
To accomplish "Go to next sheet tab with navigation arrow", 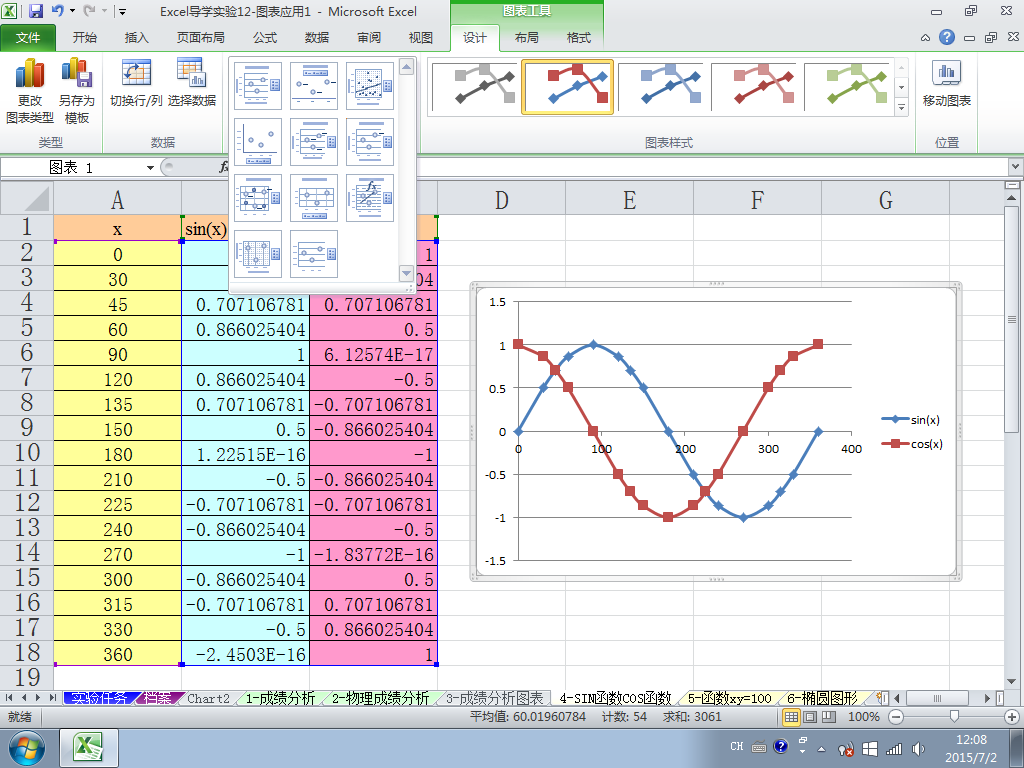I will pos(38,698).
